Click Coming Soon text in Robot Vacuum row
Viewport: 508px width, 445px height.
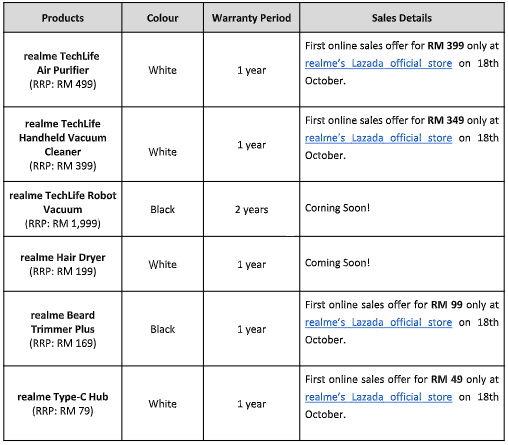pos(337,208)
